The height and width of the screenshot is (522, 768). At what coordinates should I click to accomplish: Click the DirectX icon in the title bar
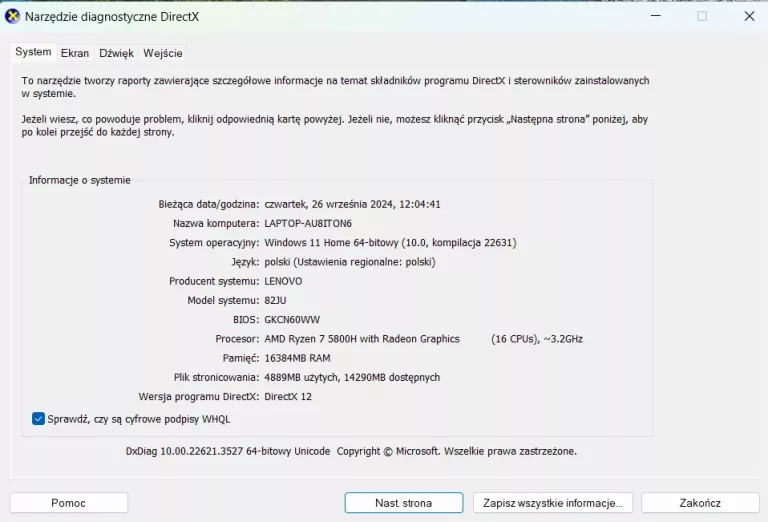tap(13, 16)
